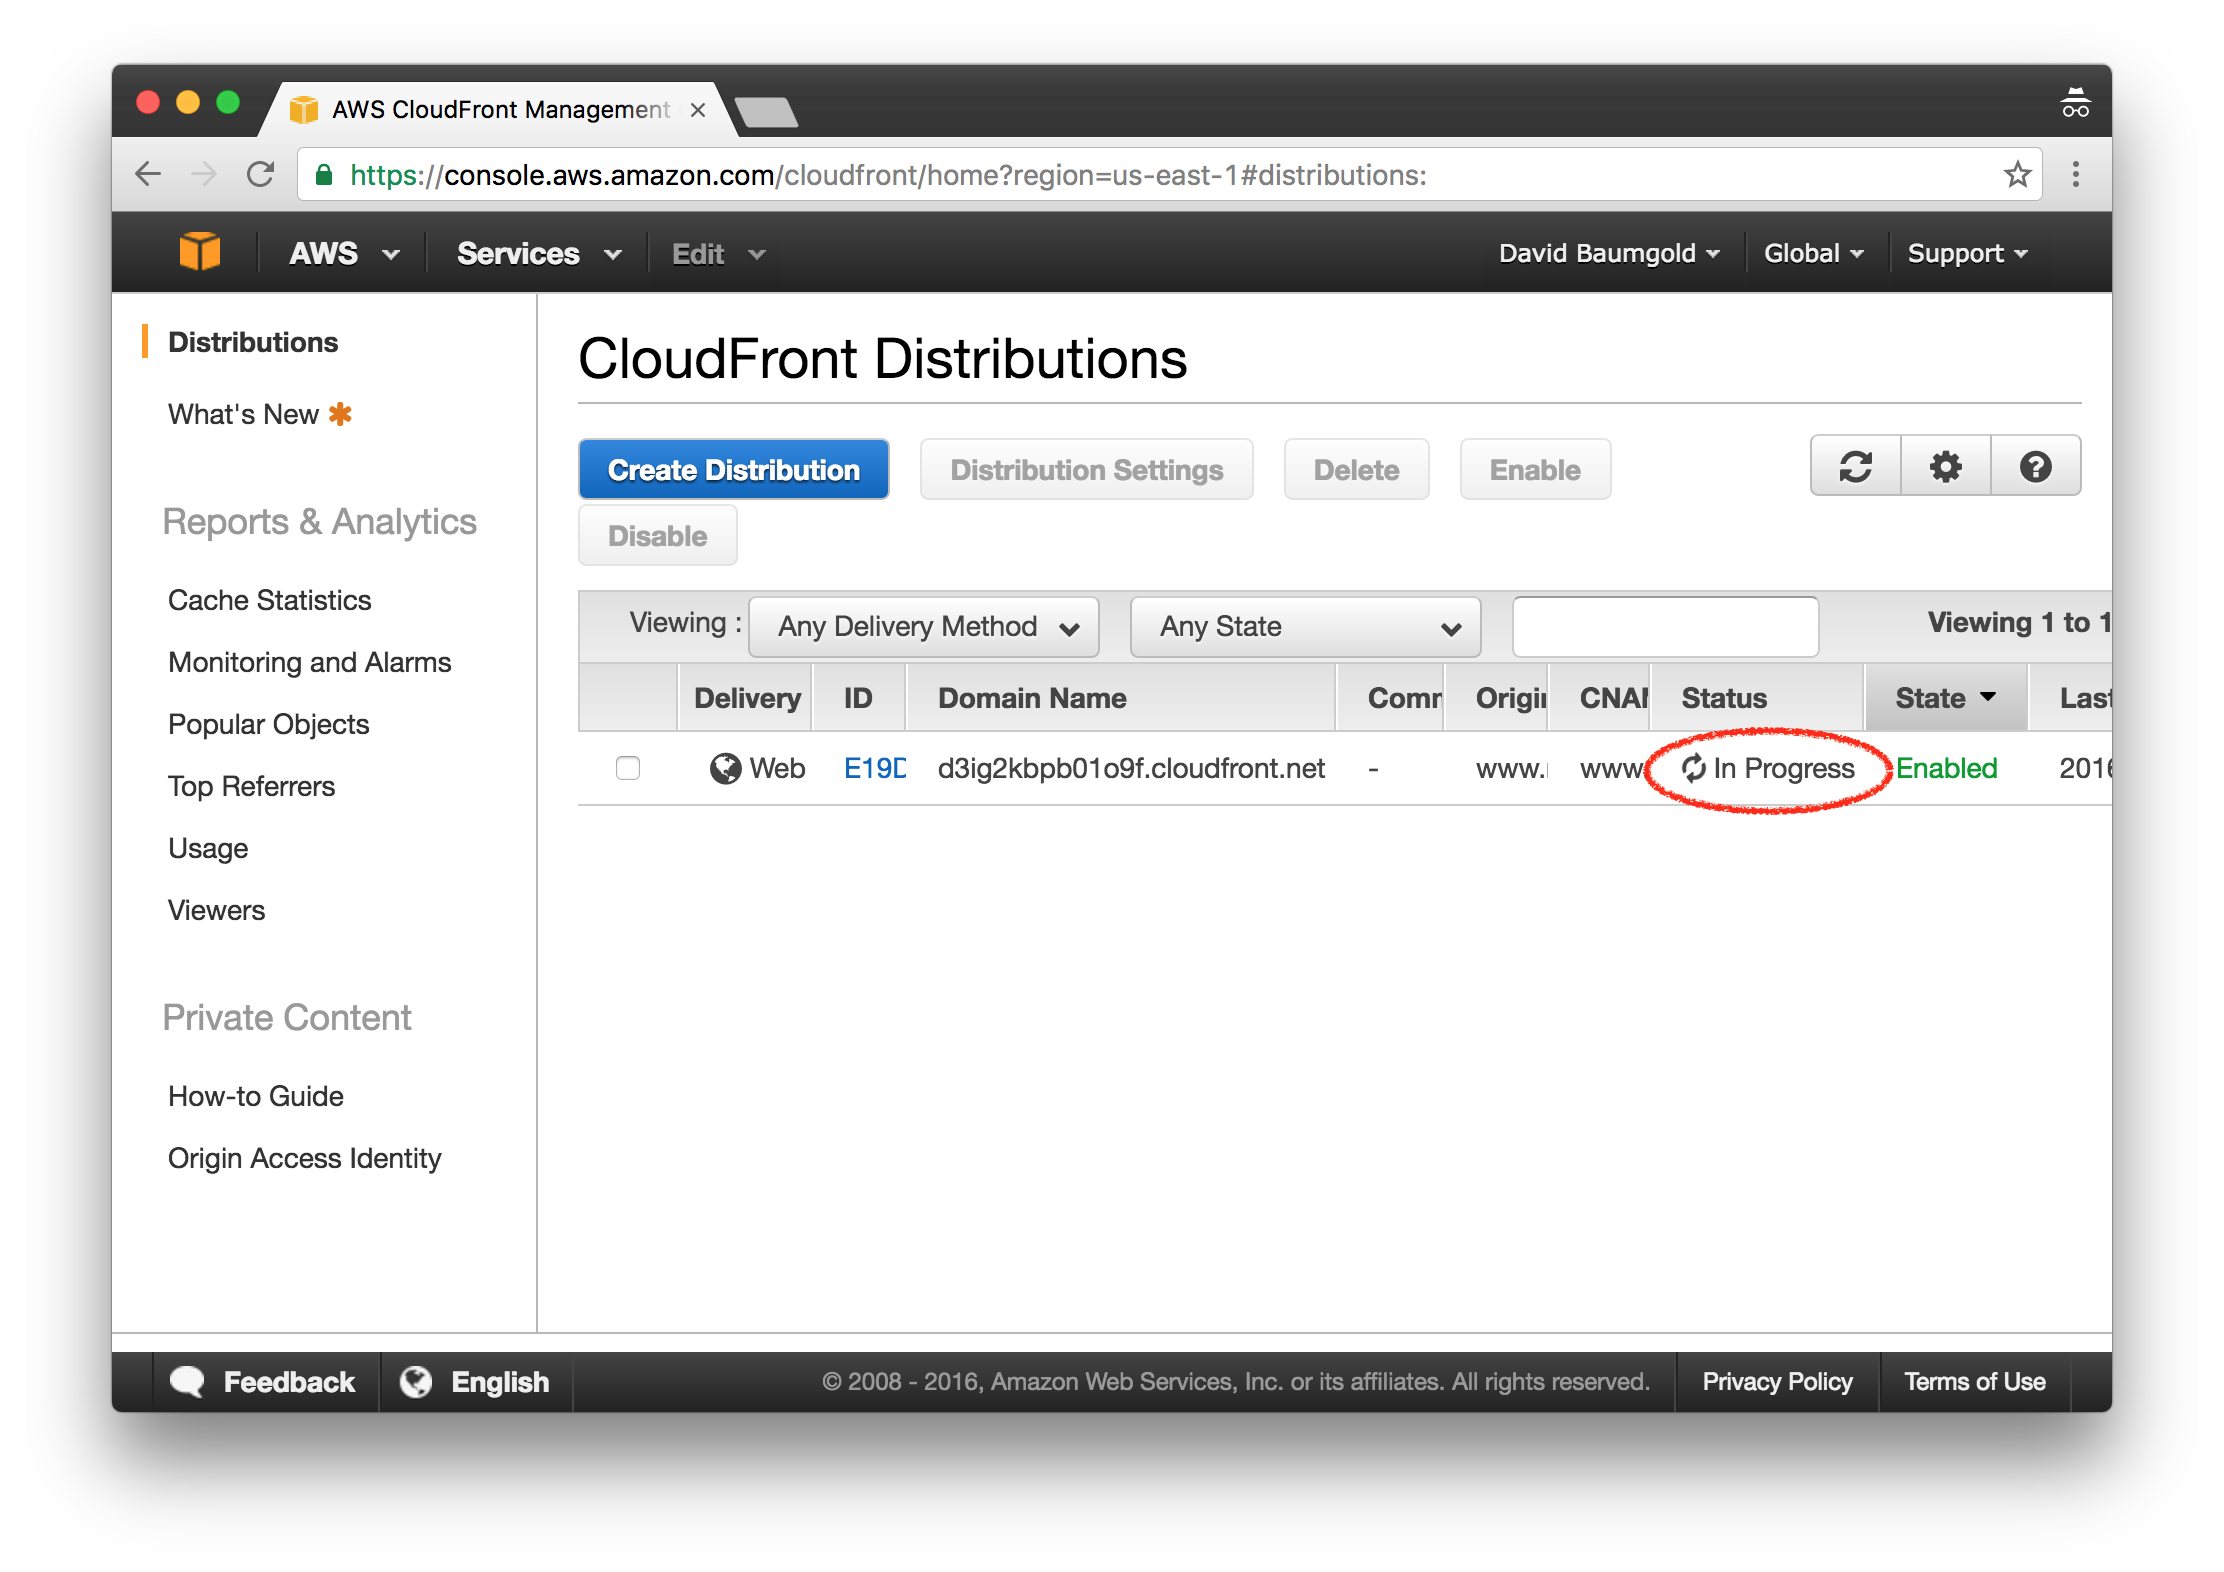Click the Disable button
The image size is (2224, 1572).
657,535
